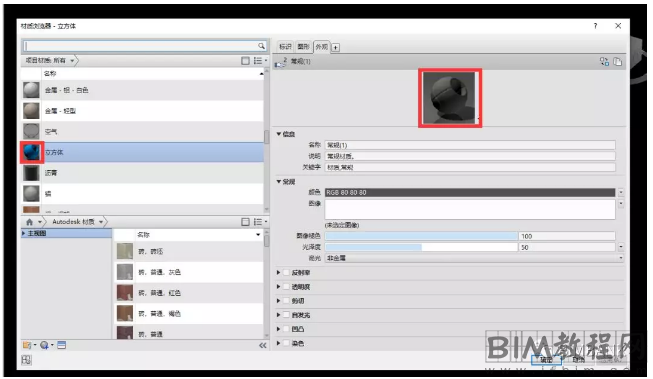Viewport: 653px width, 379px height.
Task: Click the 确定 button
Action: coord(546,359)
